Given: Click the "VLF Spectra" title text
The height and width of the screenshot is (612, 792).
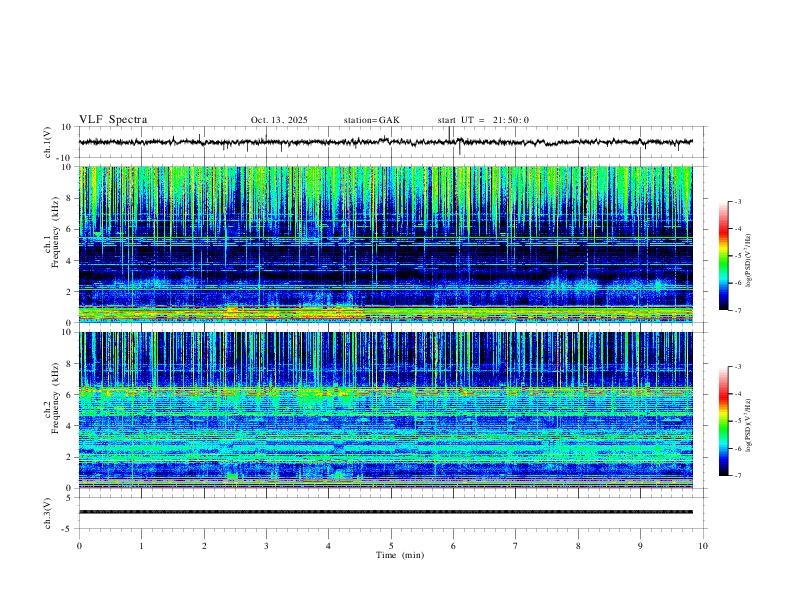Looking at the screenshot, I should [113, 120].
